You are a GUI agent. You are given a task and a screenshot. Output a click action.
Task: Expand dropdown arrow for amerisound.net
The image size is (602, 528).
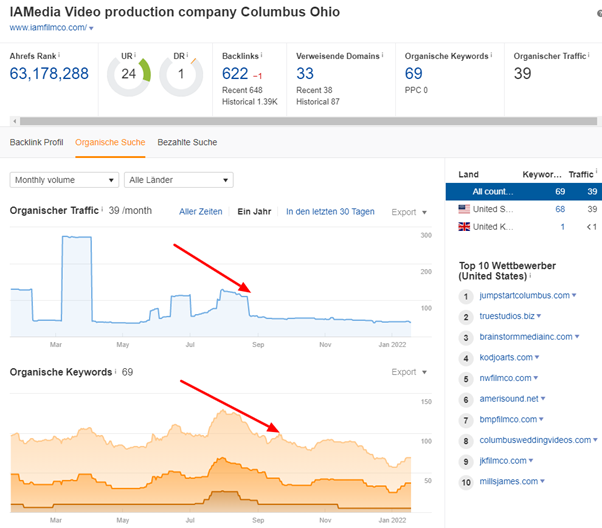coord(543,399)
